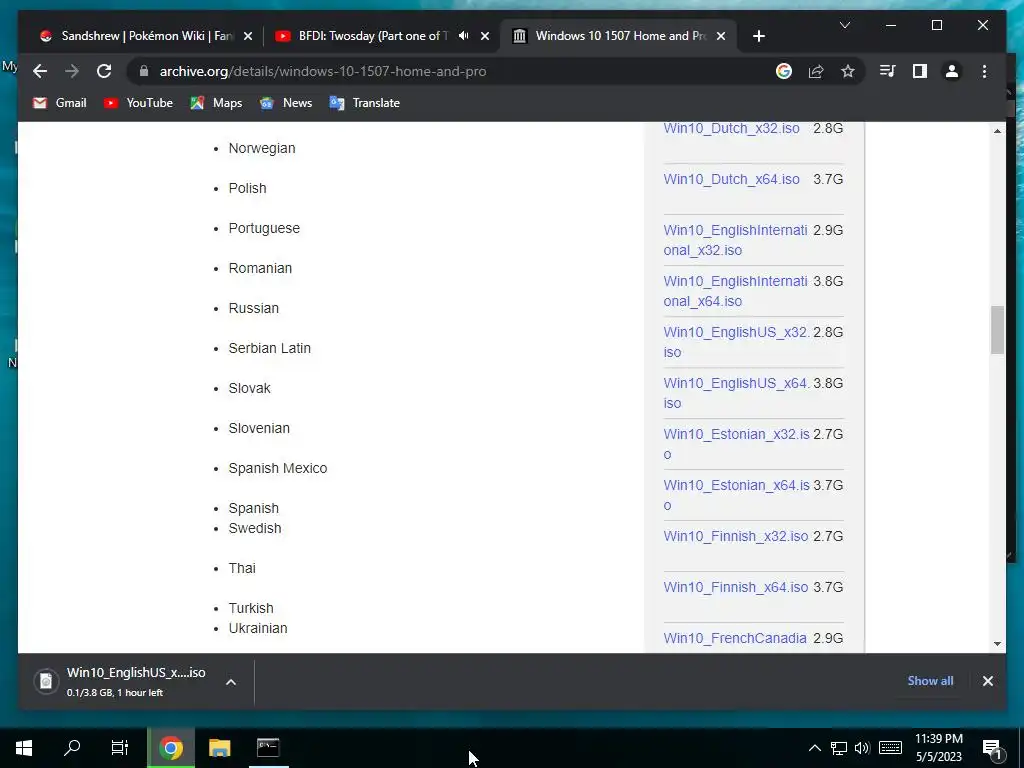Open Command Prompt taskbar icon

coord(268,748)
